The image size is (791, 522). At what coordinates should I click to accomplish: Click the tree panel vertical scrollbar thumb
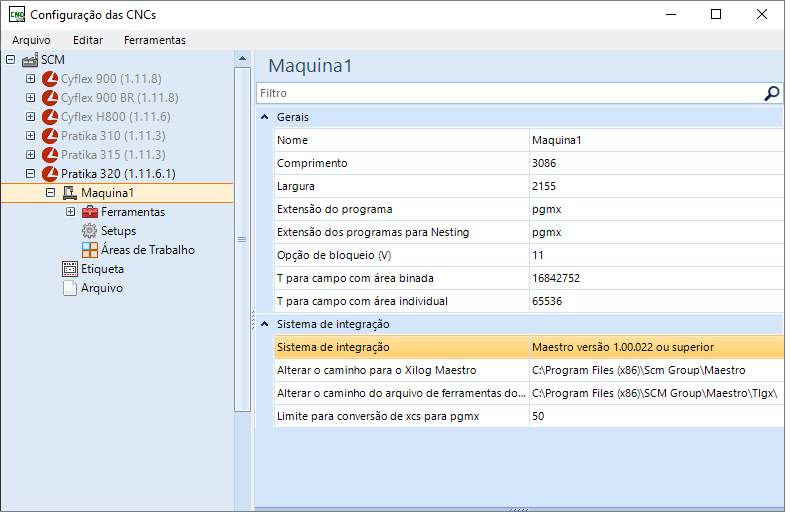click(243, 240)
